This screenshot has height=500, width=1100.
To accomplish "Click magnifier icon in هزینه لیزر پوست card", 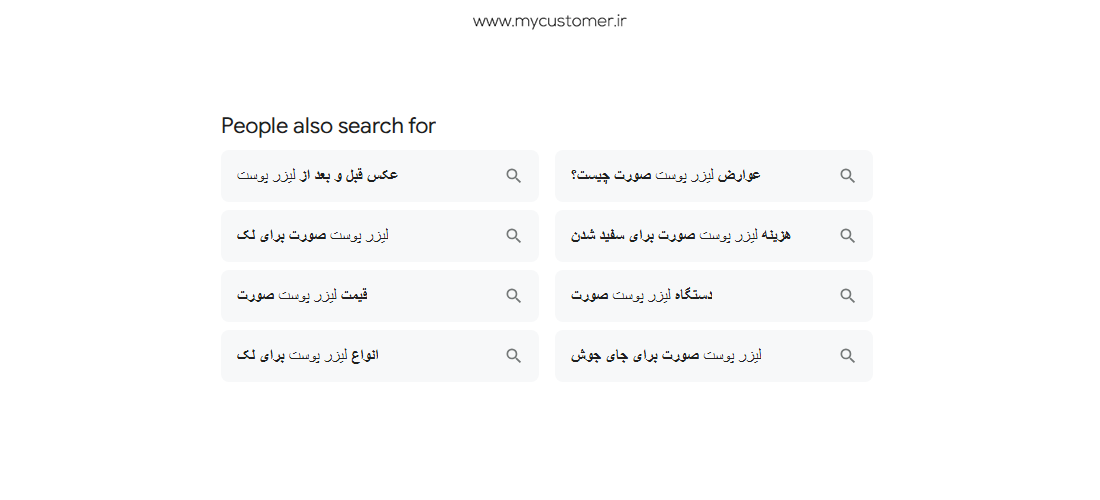I will pyautogui.click(x=847, y=236).
